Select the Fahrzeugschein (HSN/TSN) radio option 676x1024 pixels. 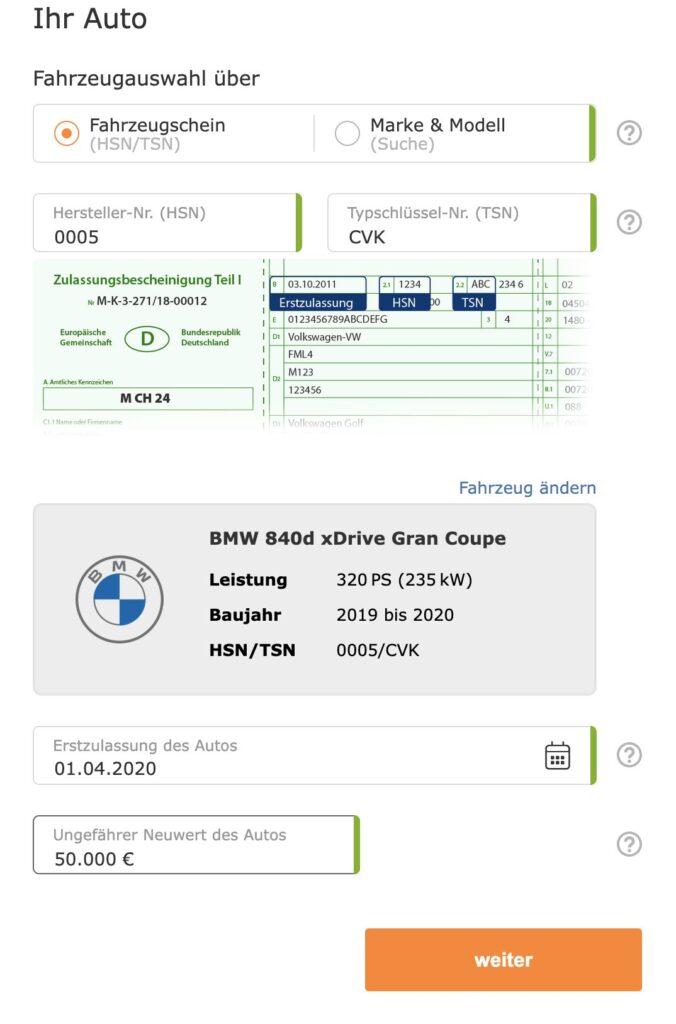pos(66,133)
